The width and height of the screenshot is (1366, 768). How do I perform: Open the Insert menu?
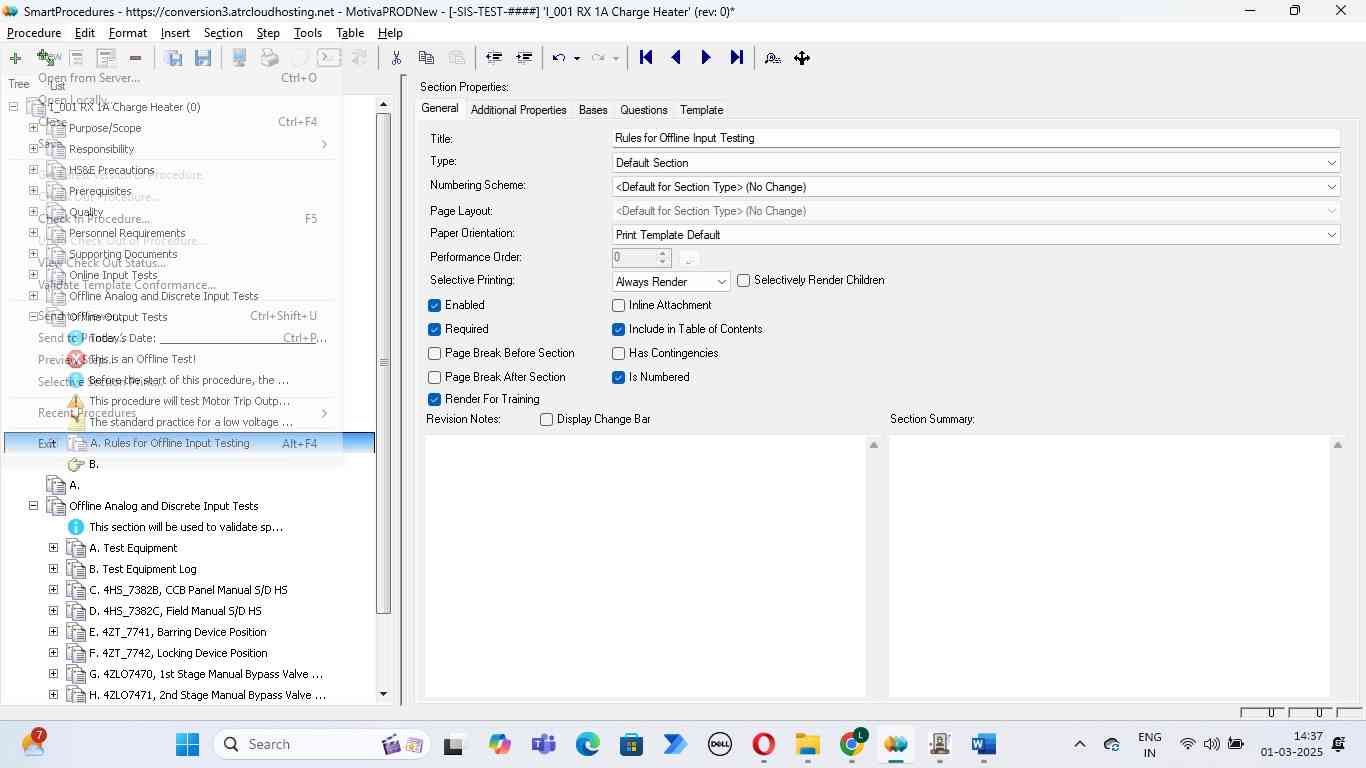pos(175,33)
